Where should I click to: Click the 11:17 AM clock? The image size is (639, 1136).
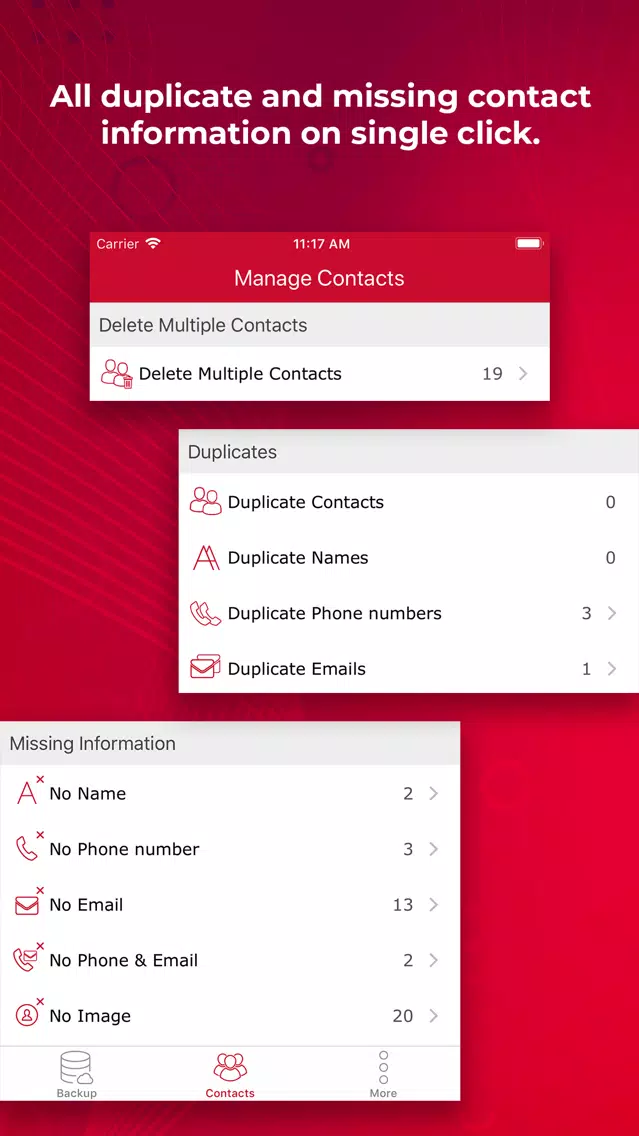(321, 244)
